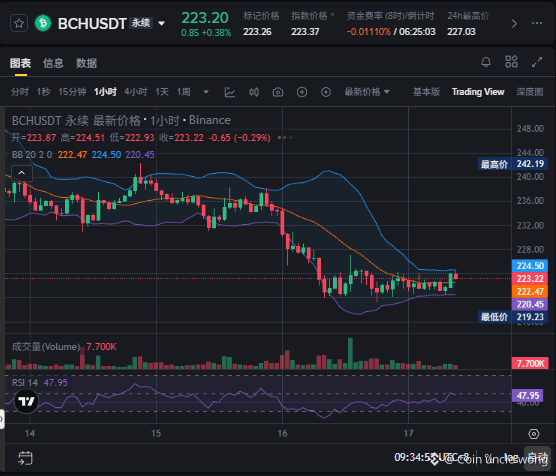Open the BCHUSDT pair selector arrow

[161, 23]
